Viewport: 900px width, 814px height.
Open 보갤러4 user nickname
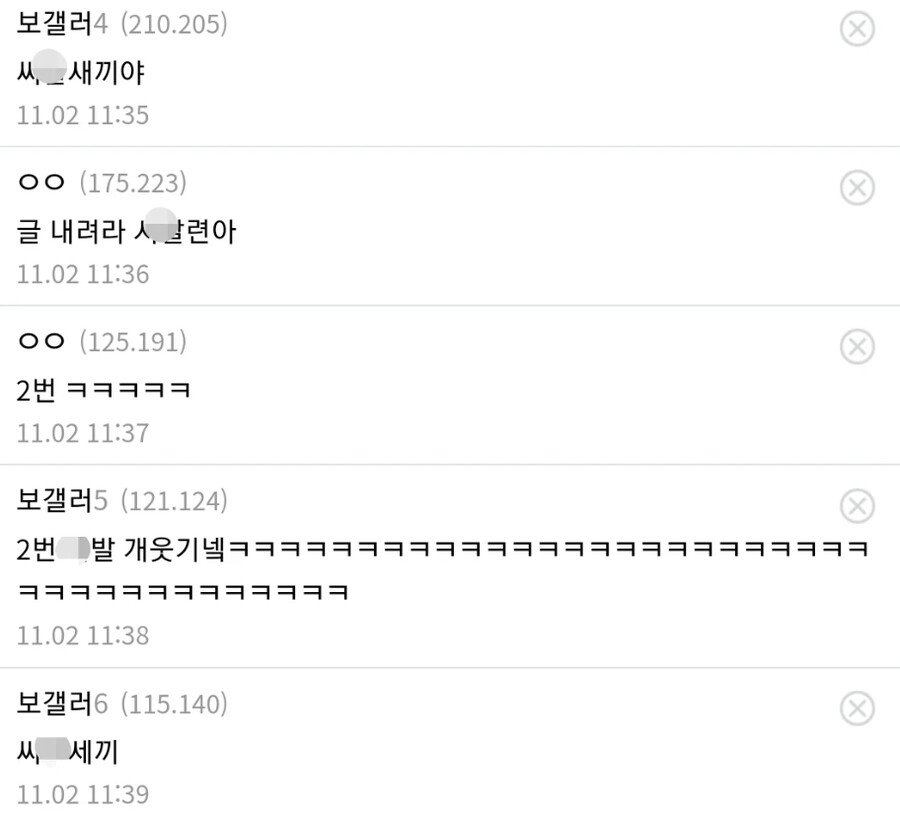click(62, 24)
